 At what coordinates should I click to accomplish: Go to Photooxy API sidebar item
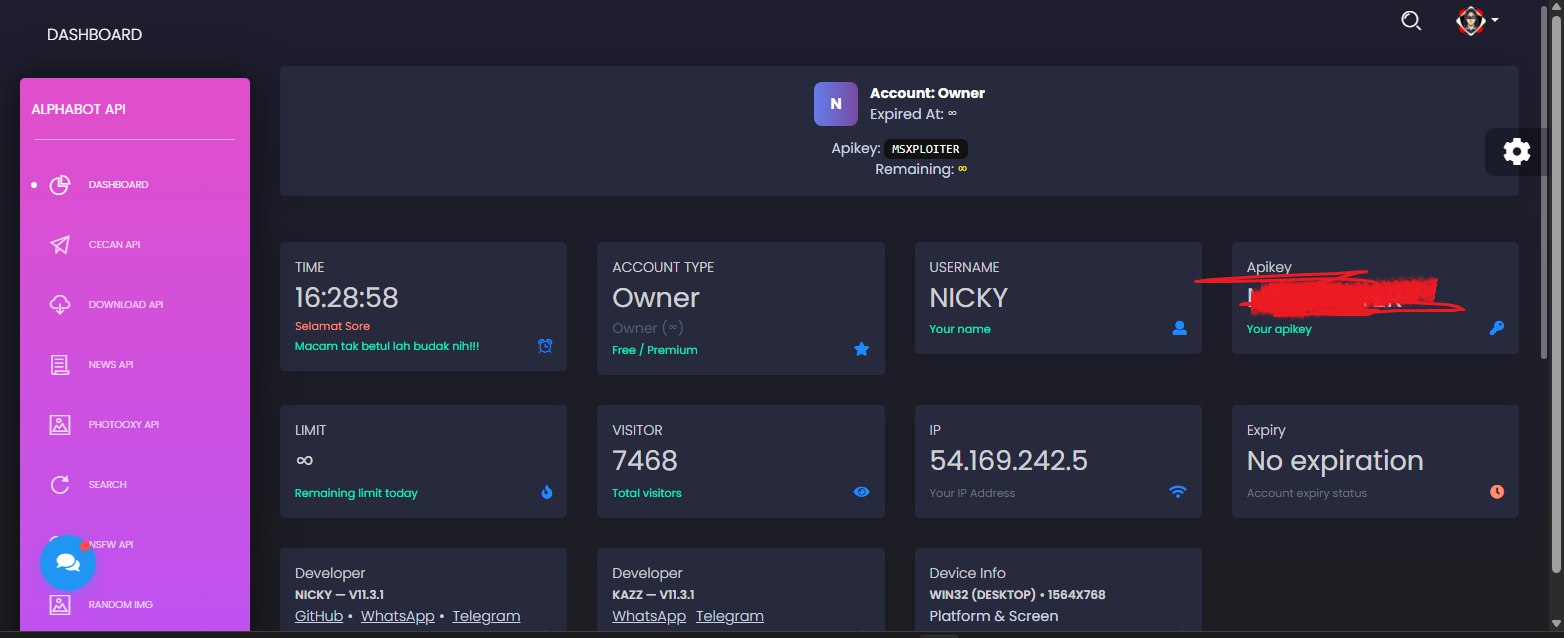pyautogui.click(x=123, y=425)
